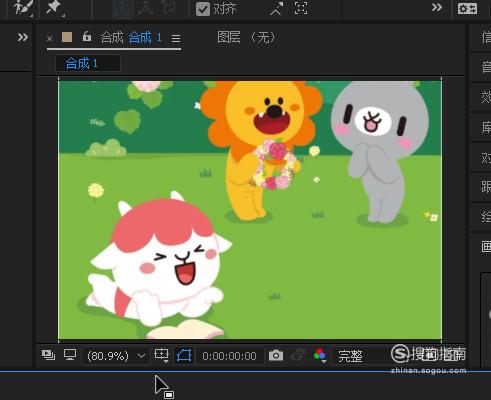The width and height of the screenshot is (491, 400).
Task: Open the (80.9%) magnification dropdown
Action: (x=116, y=356)
